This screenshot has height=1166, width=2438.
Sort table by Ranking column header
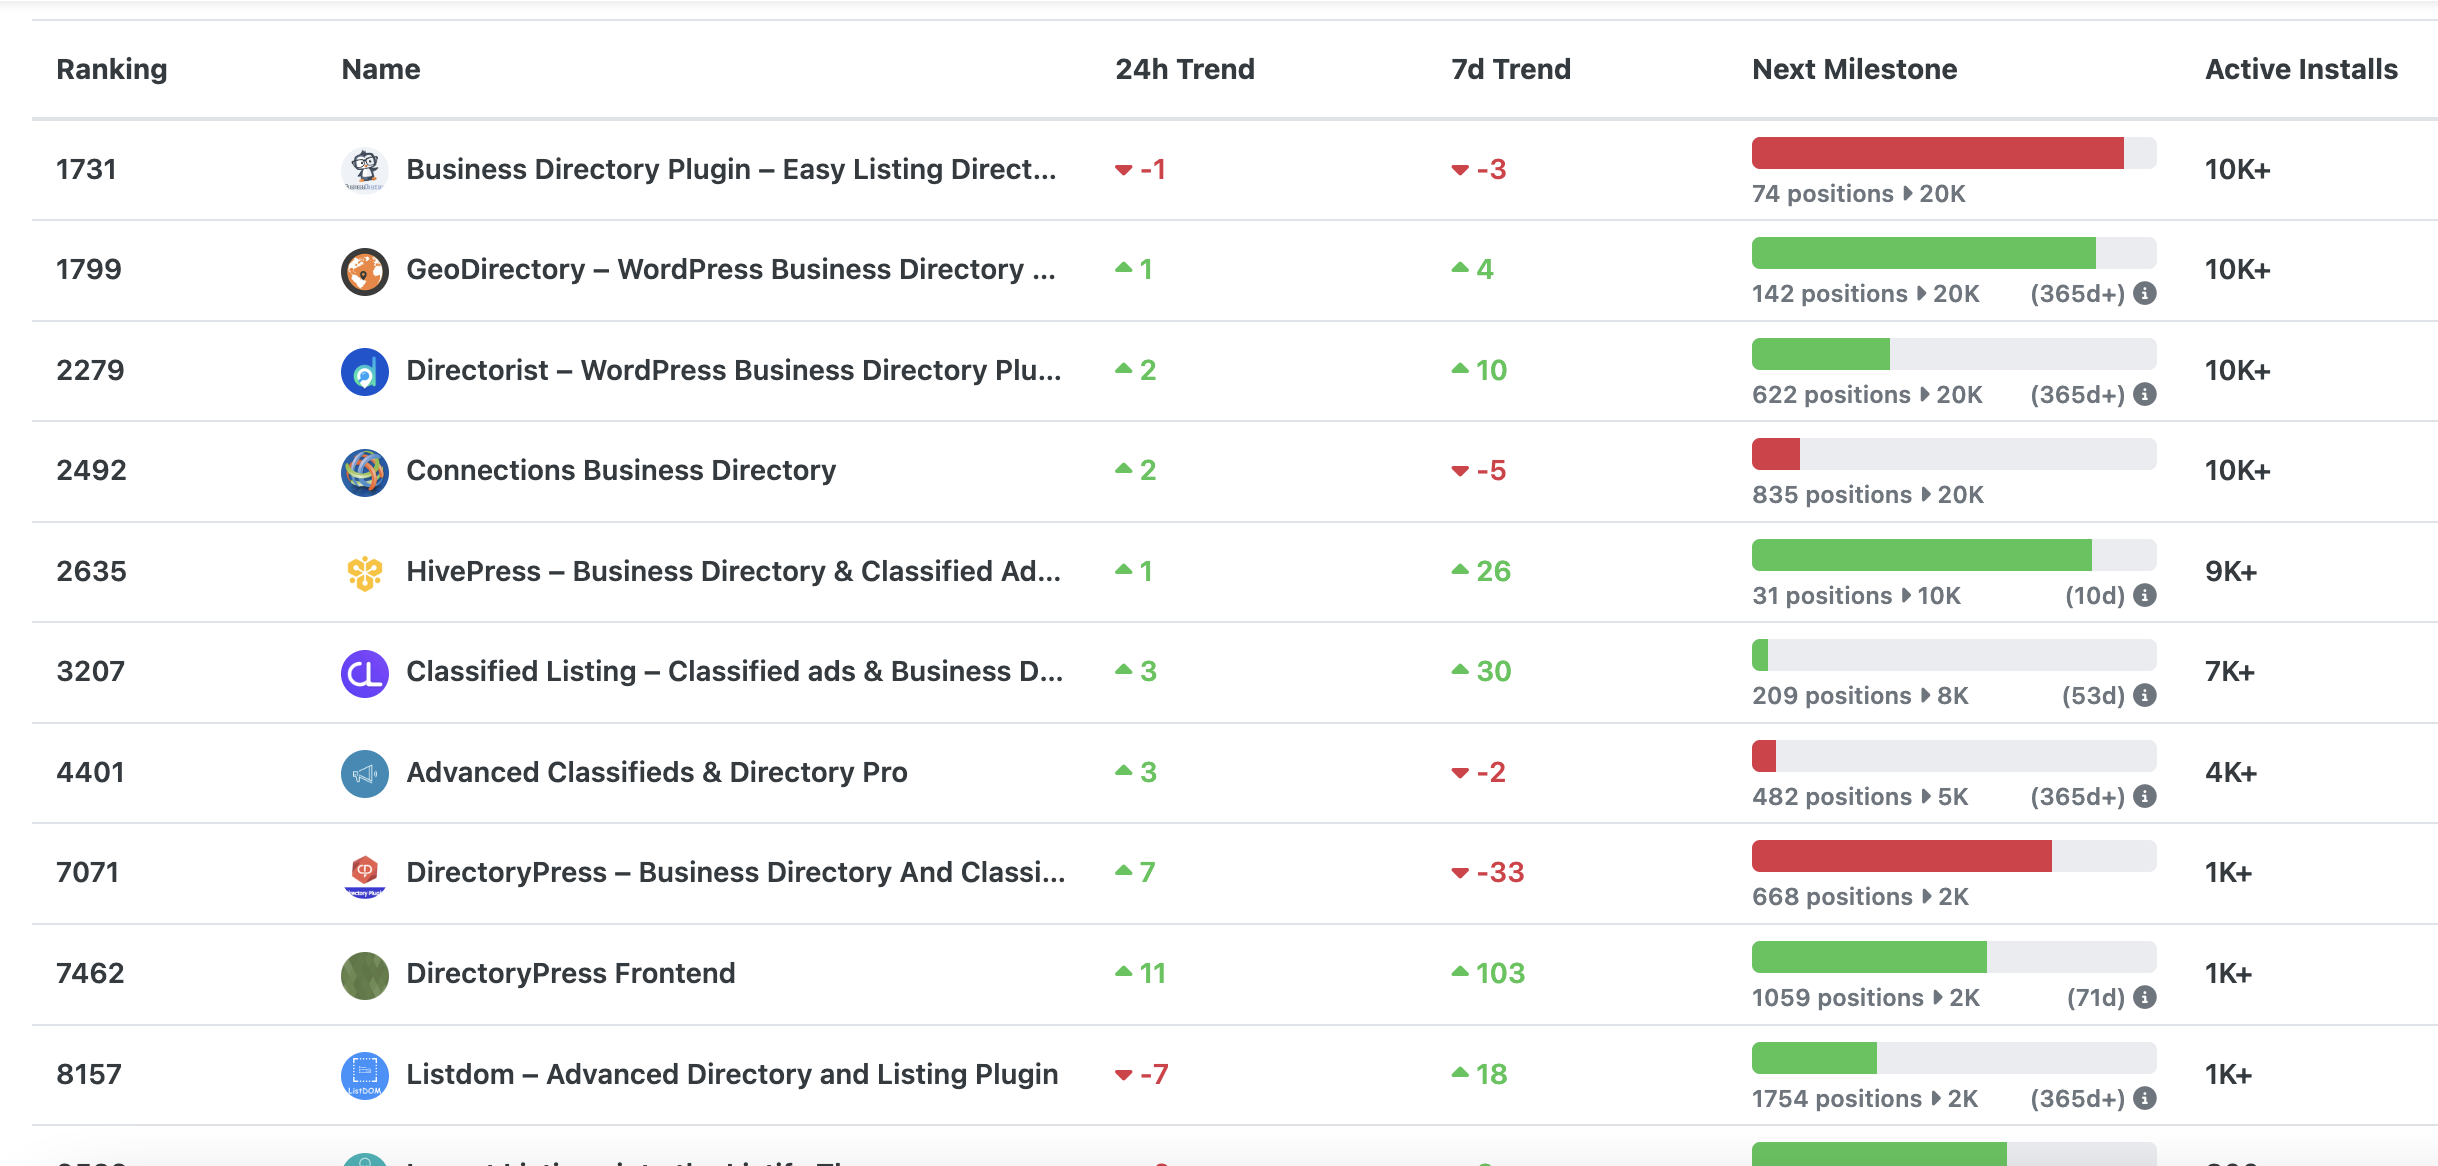click(x=111, y=69)
